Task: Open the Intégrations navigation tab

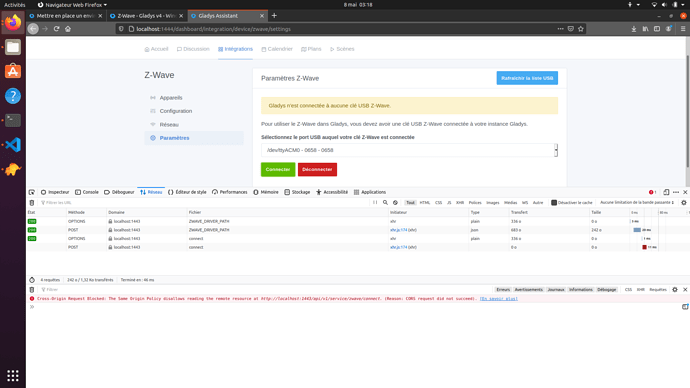Action: click(235, 49)
